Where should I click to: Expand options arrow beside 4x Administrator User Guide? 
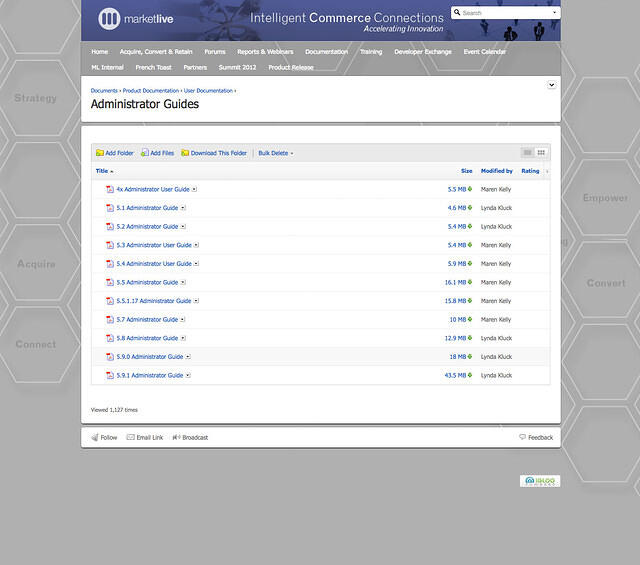click(x=195, y=189)
